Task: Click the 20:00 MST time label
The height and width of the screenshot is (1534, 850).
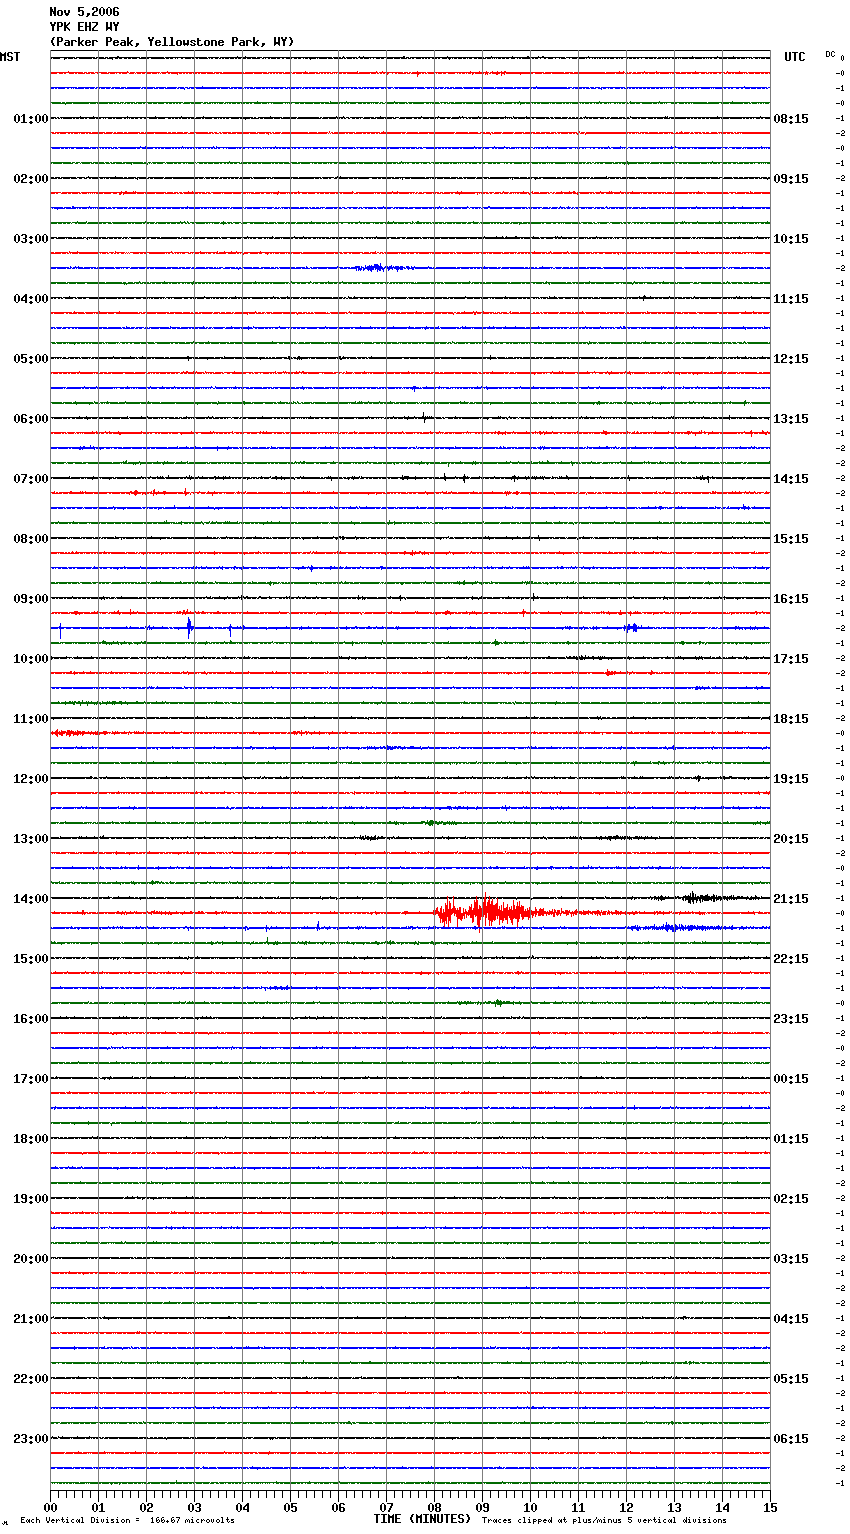Action: coord(31,1259)
